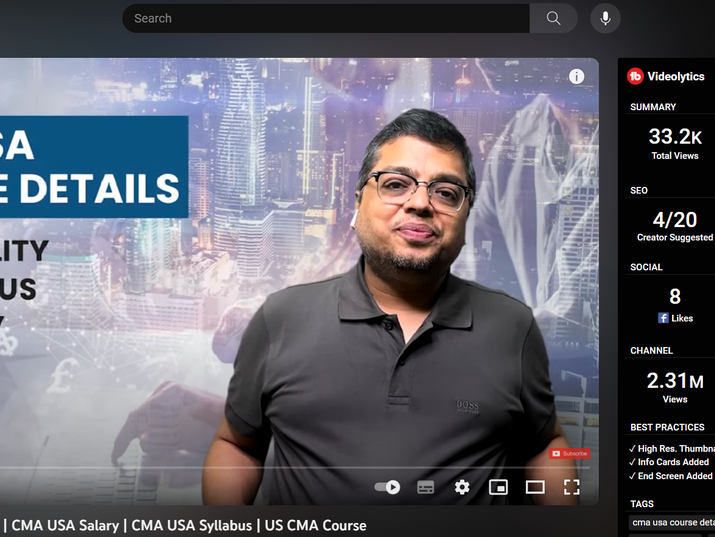715x537 pixels.
Task: Toggle the autoplay switch in player
Action: [x=387, y=487]
